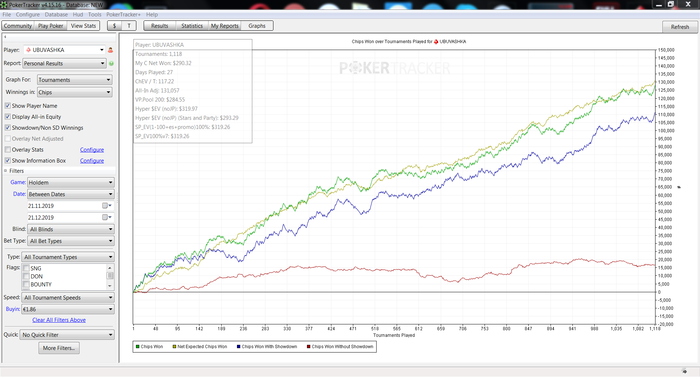Switch to the Play Poker tab
The image size is (700, 377).
click(x=50, y=26)
